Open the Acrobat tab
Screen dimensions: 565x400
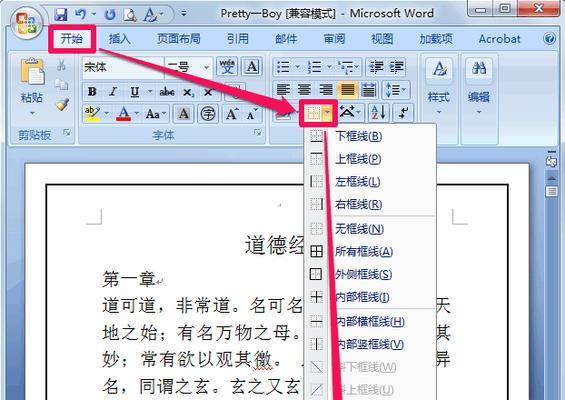pos(499,39)
